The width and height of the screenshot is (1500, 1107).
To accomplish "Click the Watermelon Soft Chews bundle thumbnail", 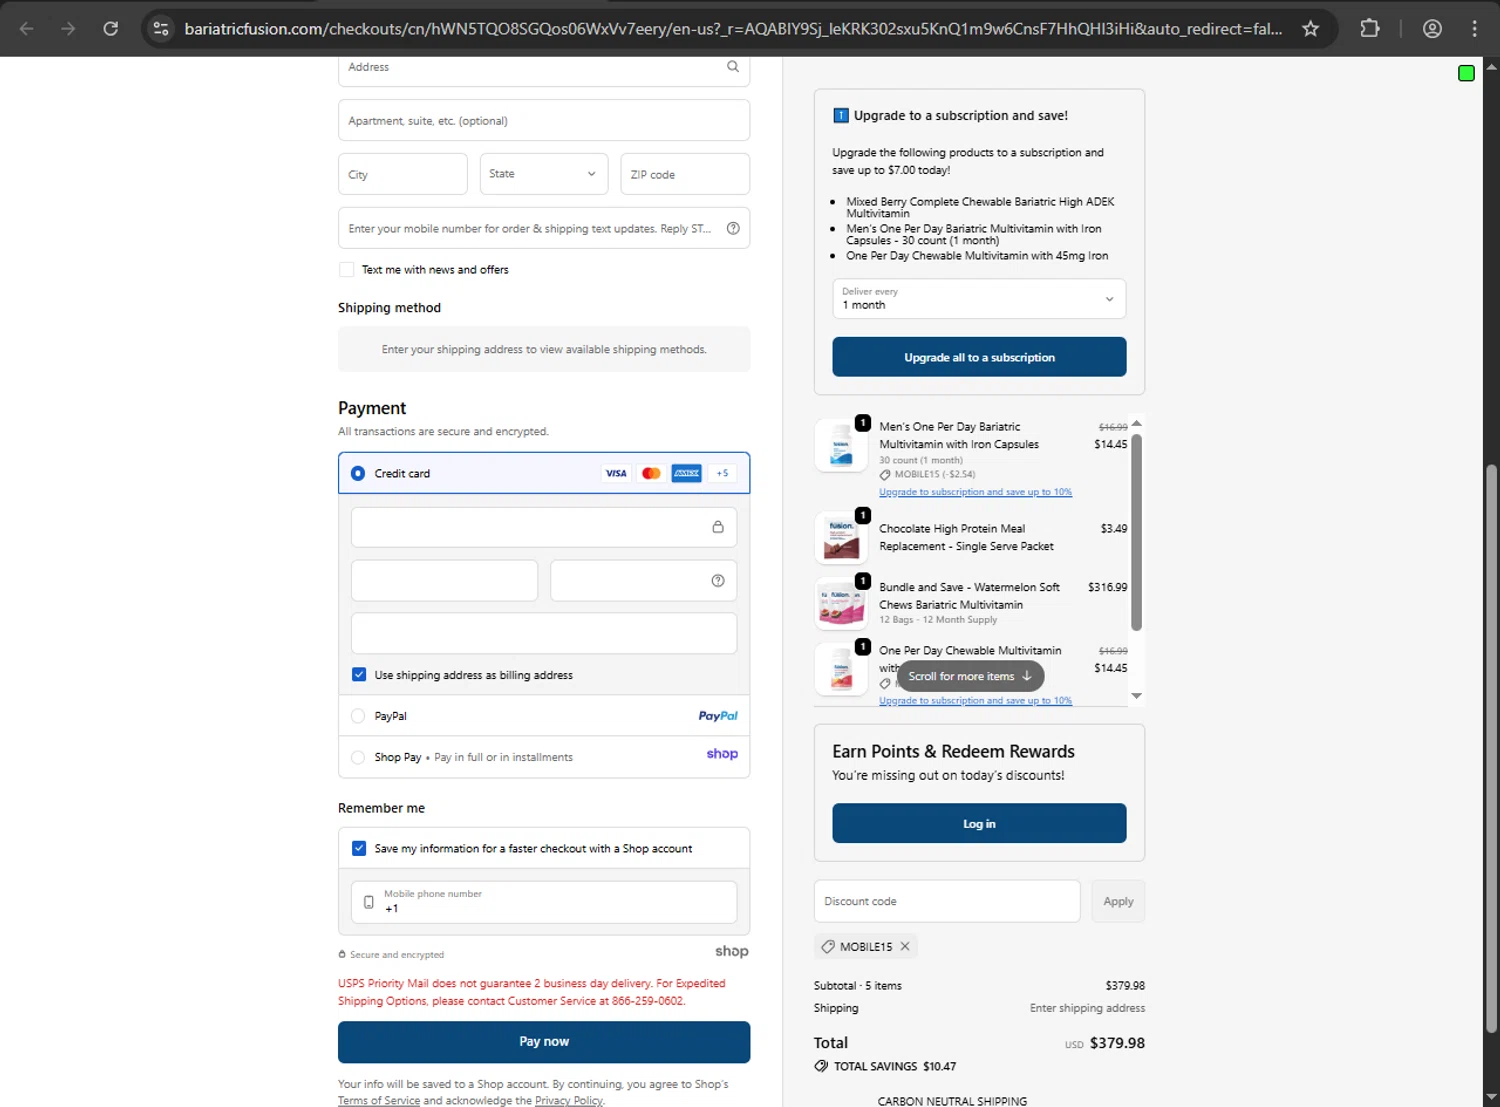I will 841,603.
